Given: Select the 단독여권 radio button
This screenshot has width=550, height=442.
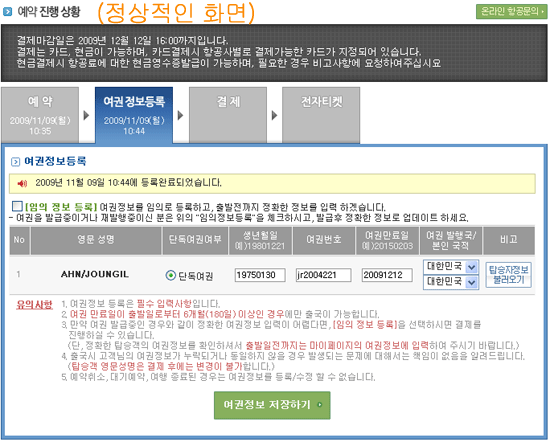Looking at the screenshot, I should tap(170, 276).
